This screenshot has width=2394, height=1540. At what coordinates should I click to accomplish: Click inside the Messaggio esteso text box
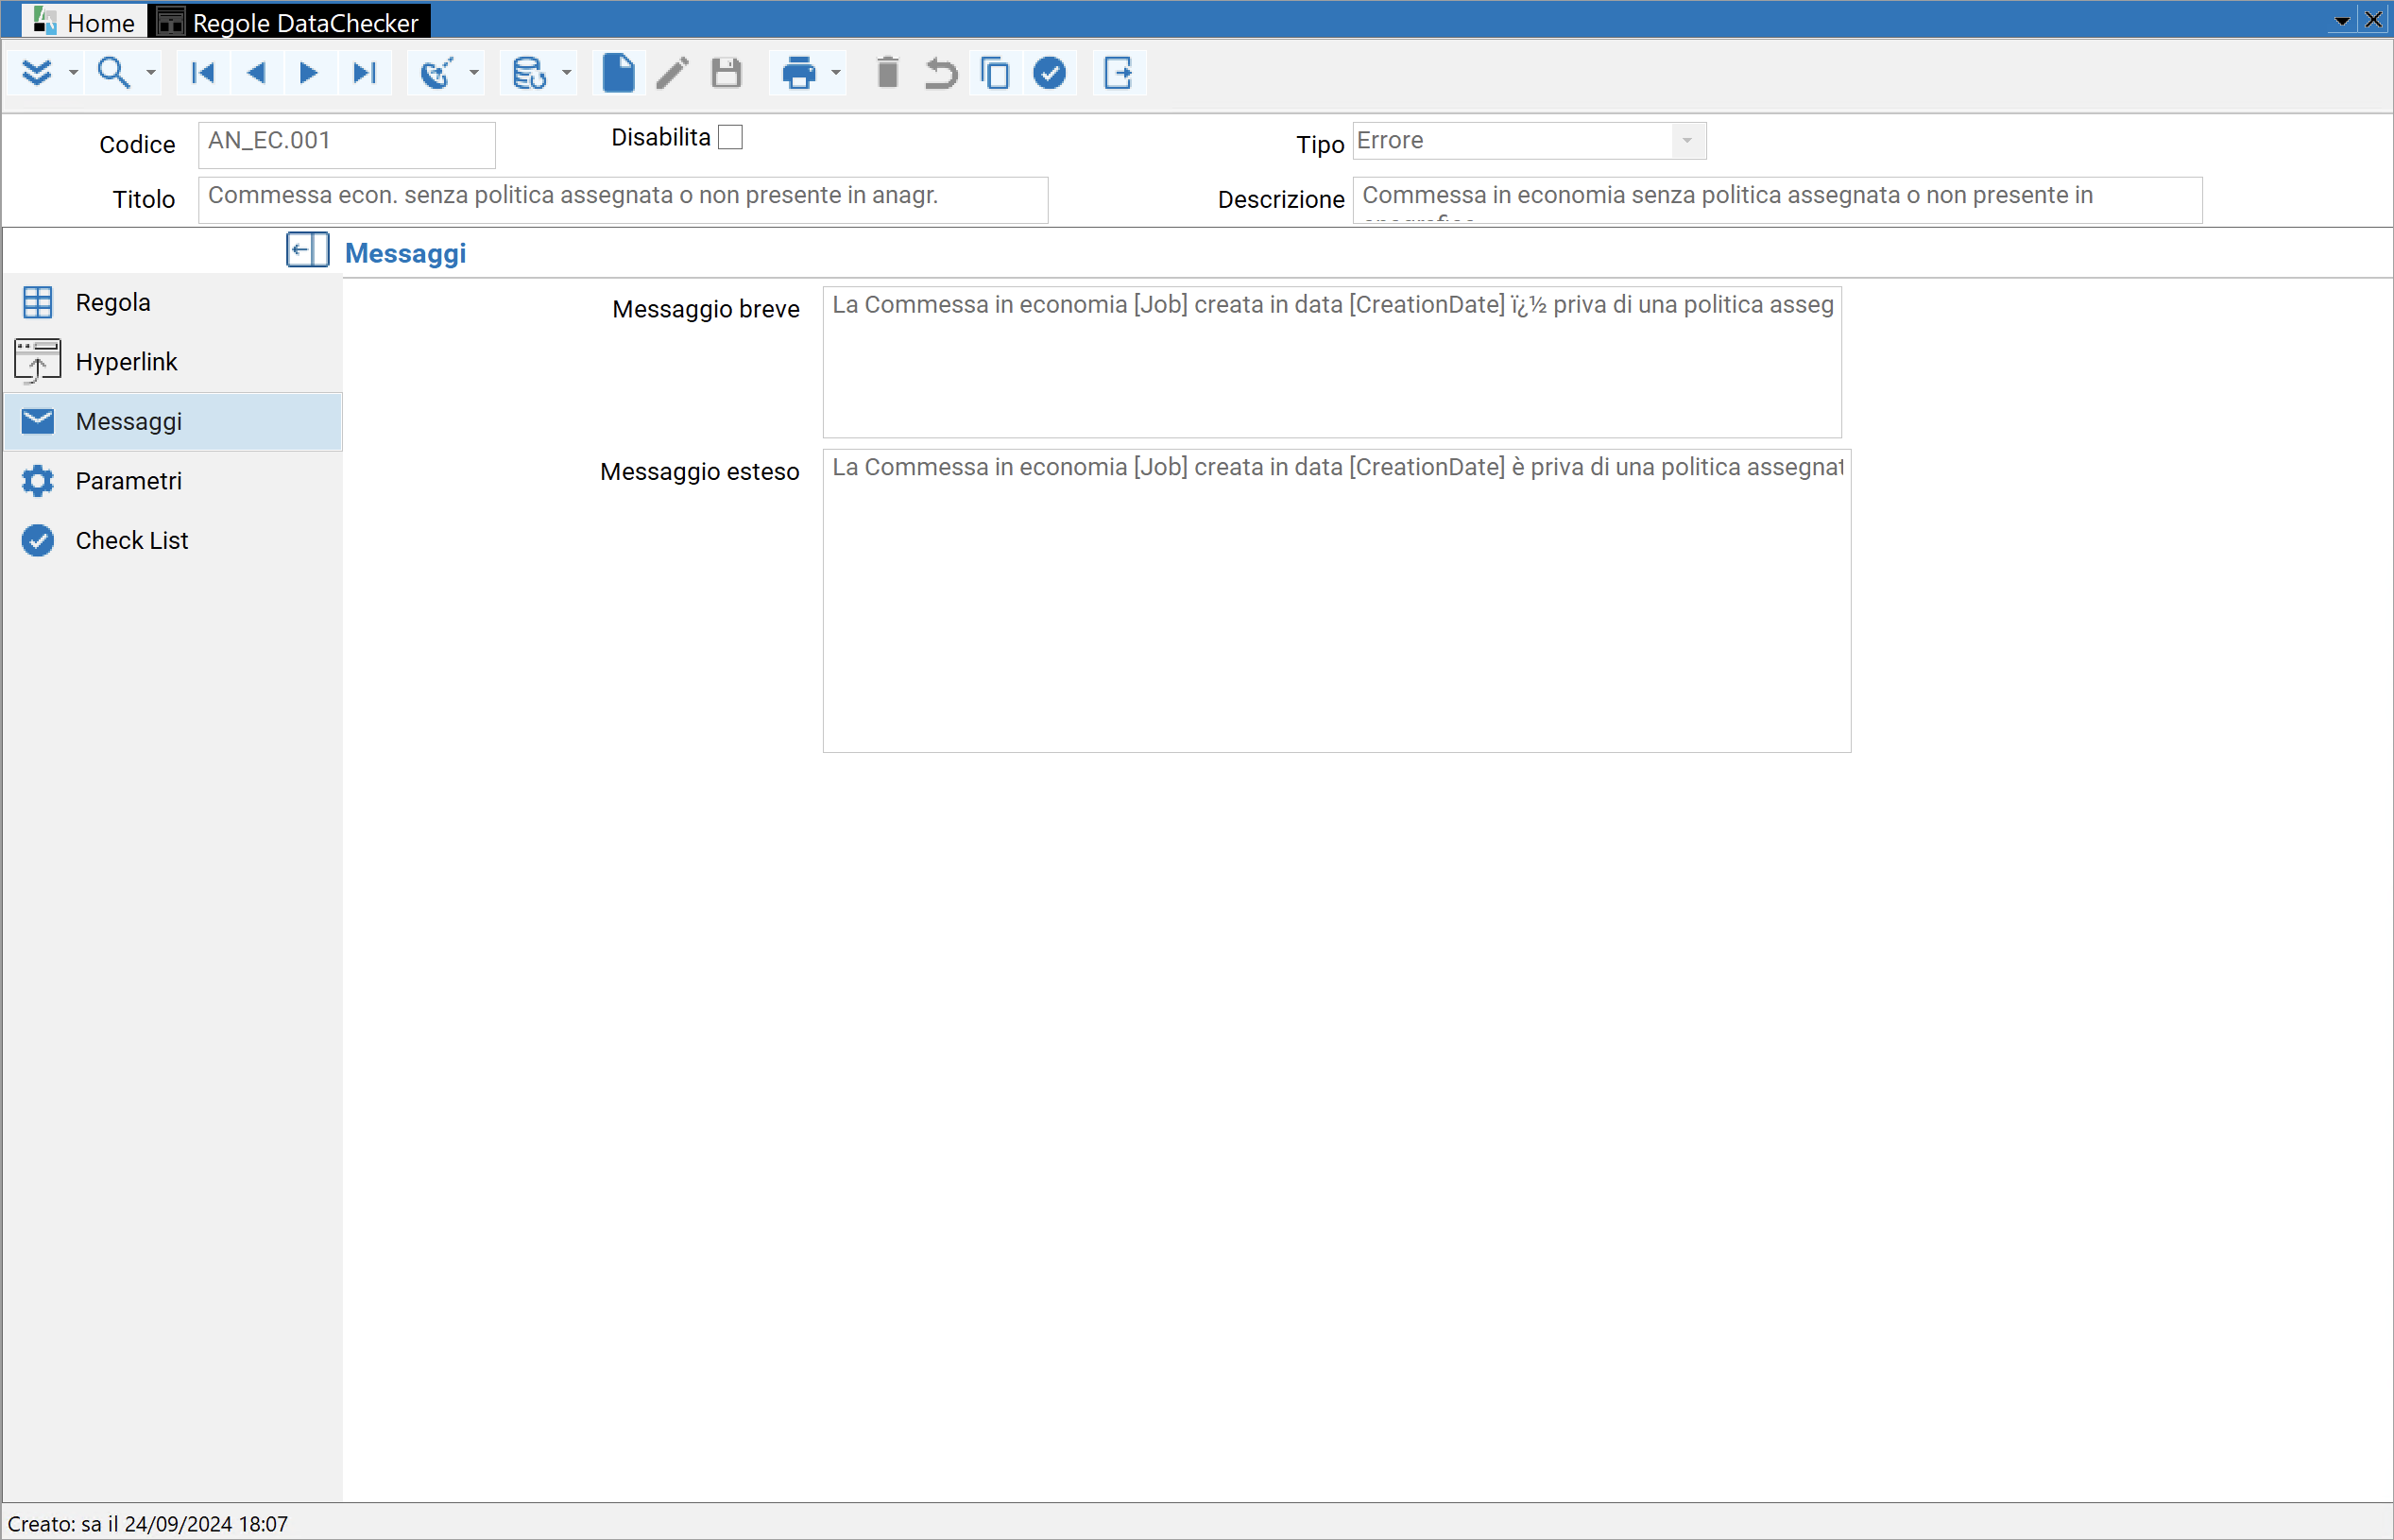click(1337, 600)
